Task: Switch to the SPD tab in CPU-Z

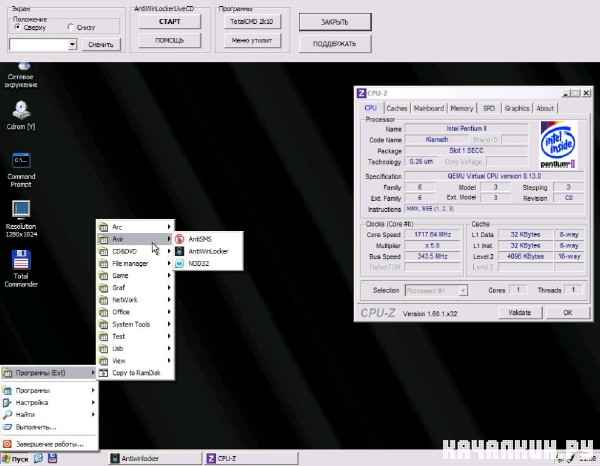Action: tap(489, 108)
